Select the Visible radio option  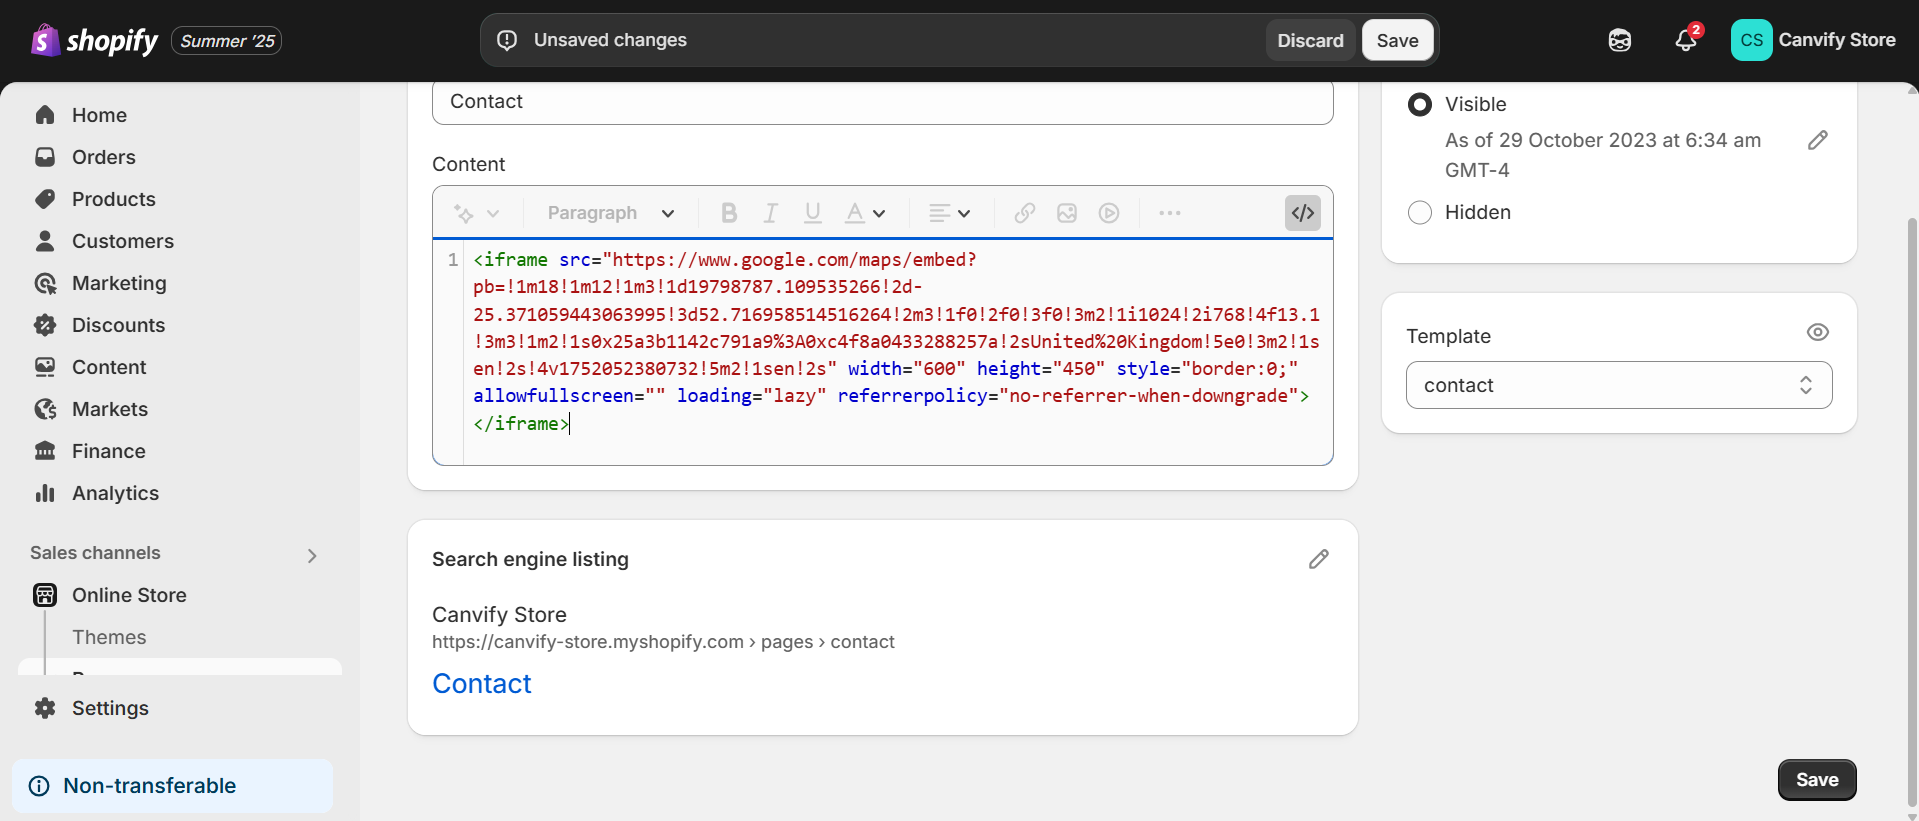click(x=1419, y=105)
